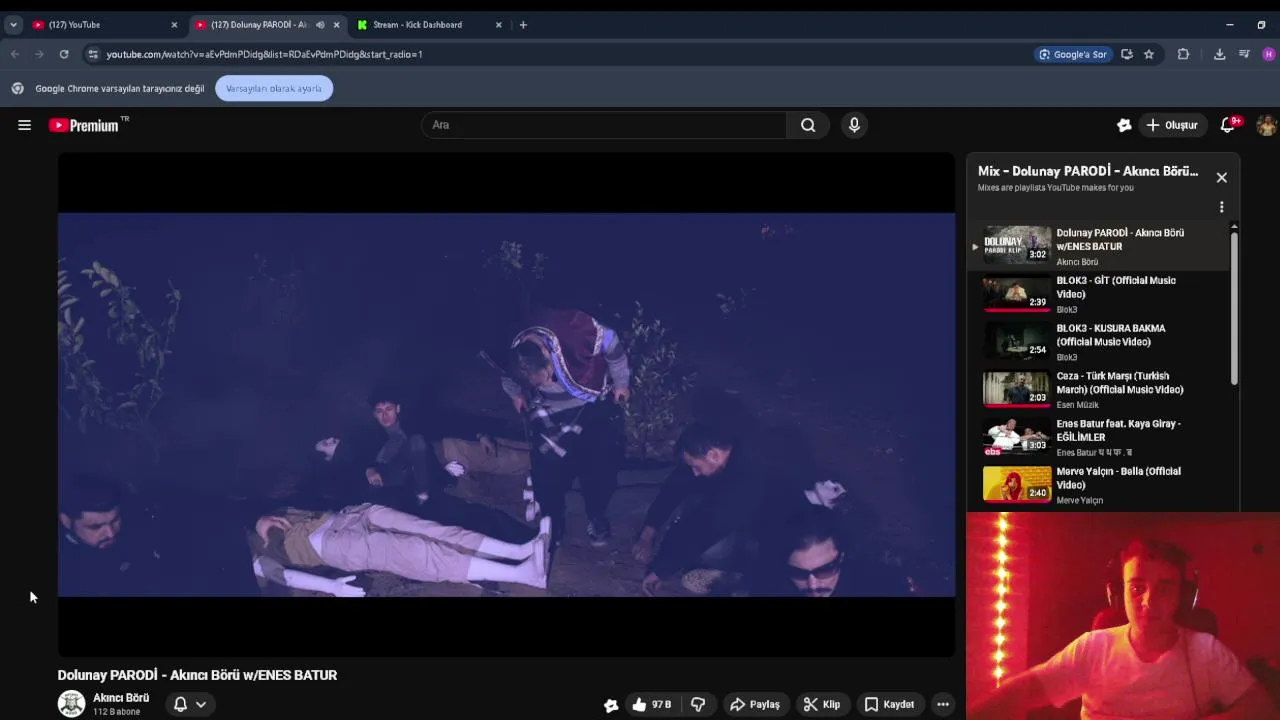Click Varsayılan olarak ayarla button

click(274, 88)
